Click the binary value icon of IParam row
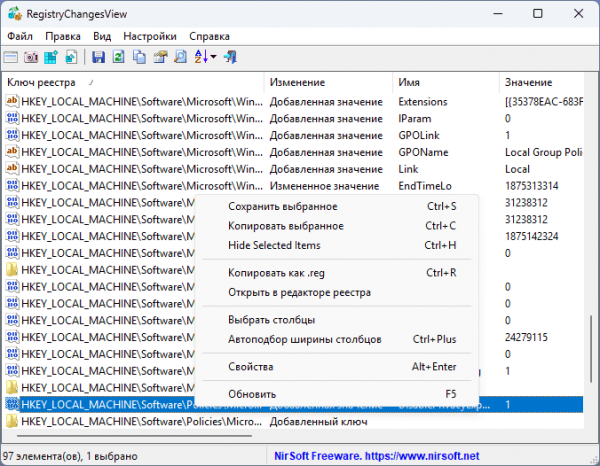The image size is (600, 466). pos(12,118)
